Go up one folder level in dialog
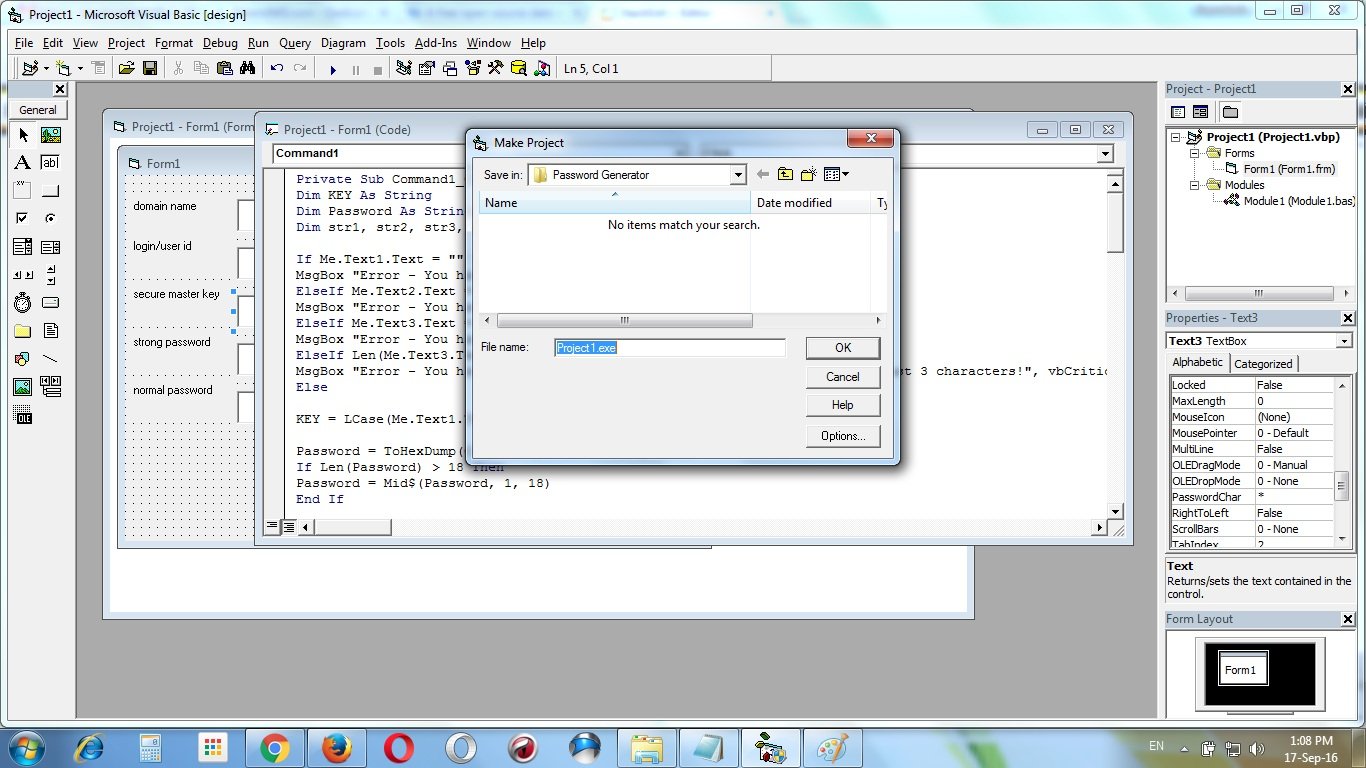Viewport: 1366px width, 768px height. (785, 175)
